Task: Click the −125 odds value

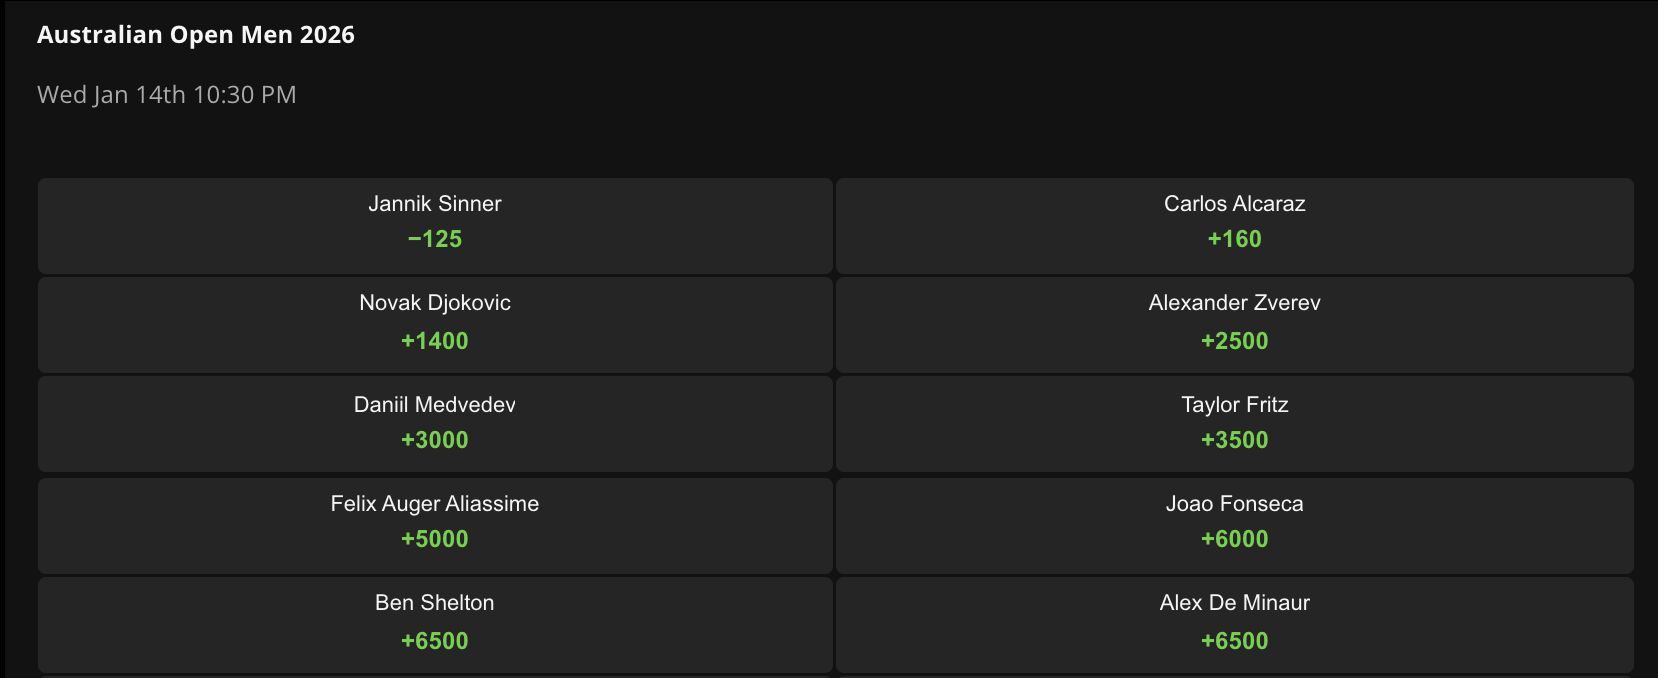Action: click(x=435, y=239)
